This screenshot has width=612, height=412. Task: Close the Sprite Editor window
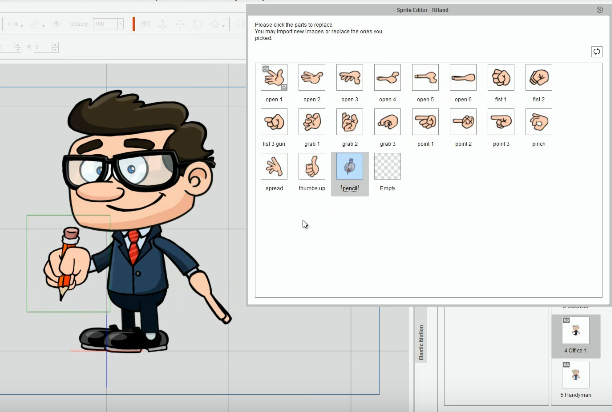pyautogui.click(x=600, y=10)
